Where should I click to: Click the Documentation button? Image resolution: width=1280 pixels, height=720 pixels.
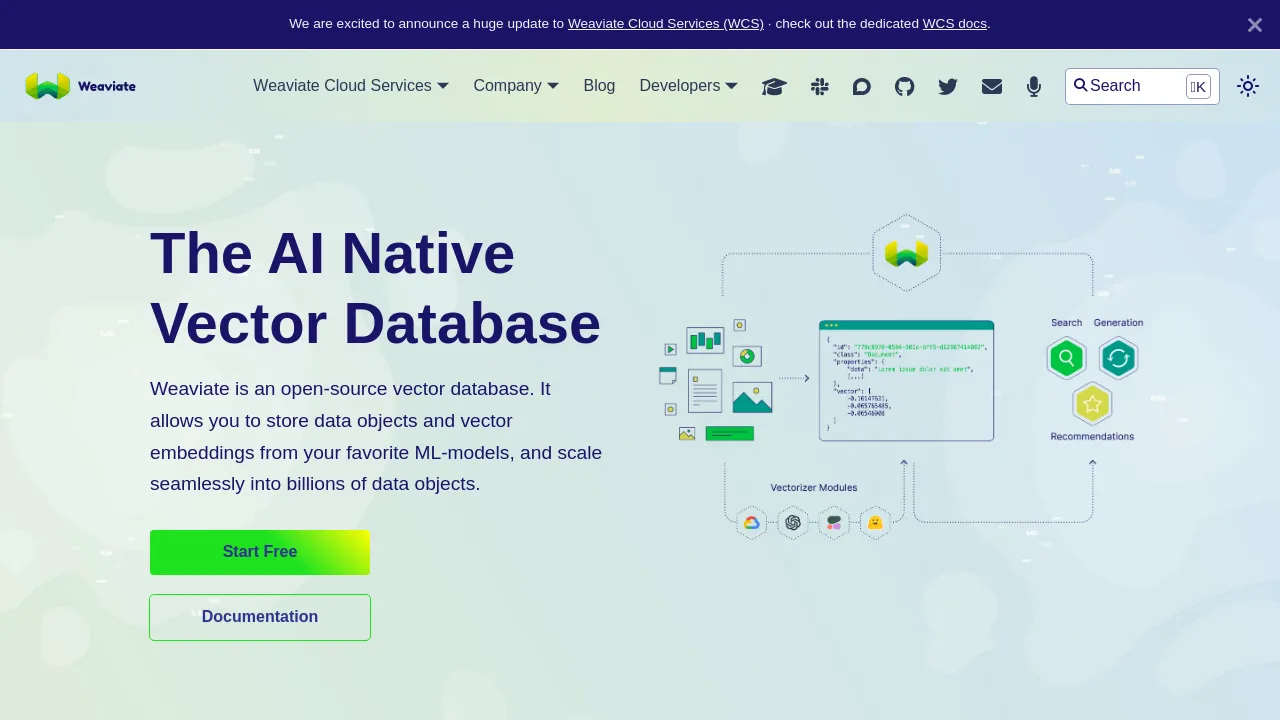[x=260, y=617]
